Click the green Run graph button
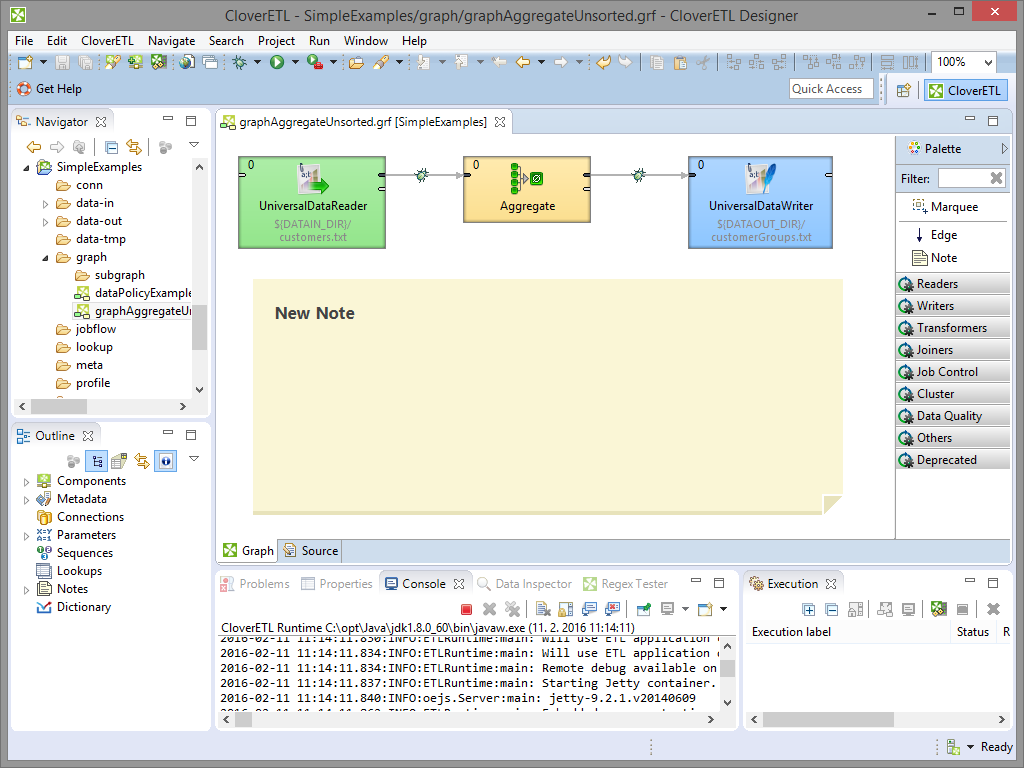 277,62
